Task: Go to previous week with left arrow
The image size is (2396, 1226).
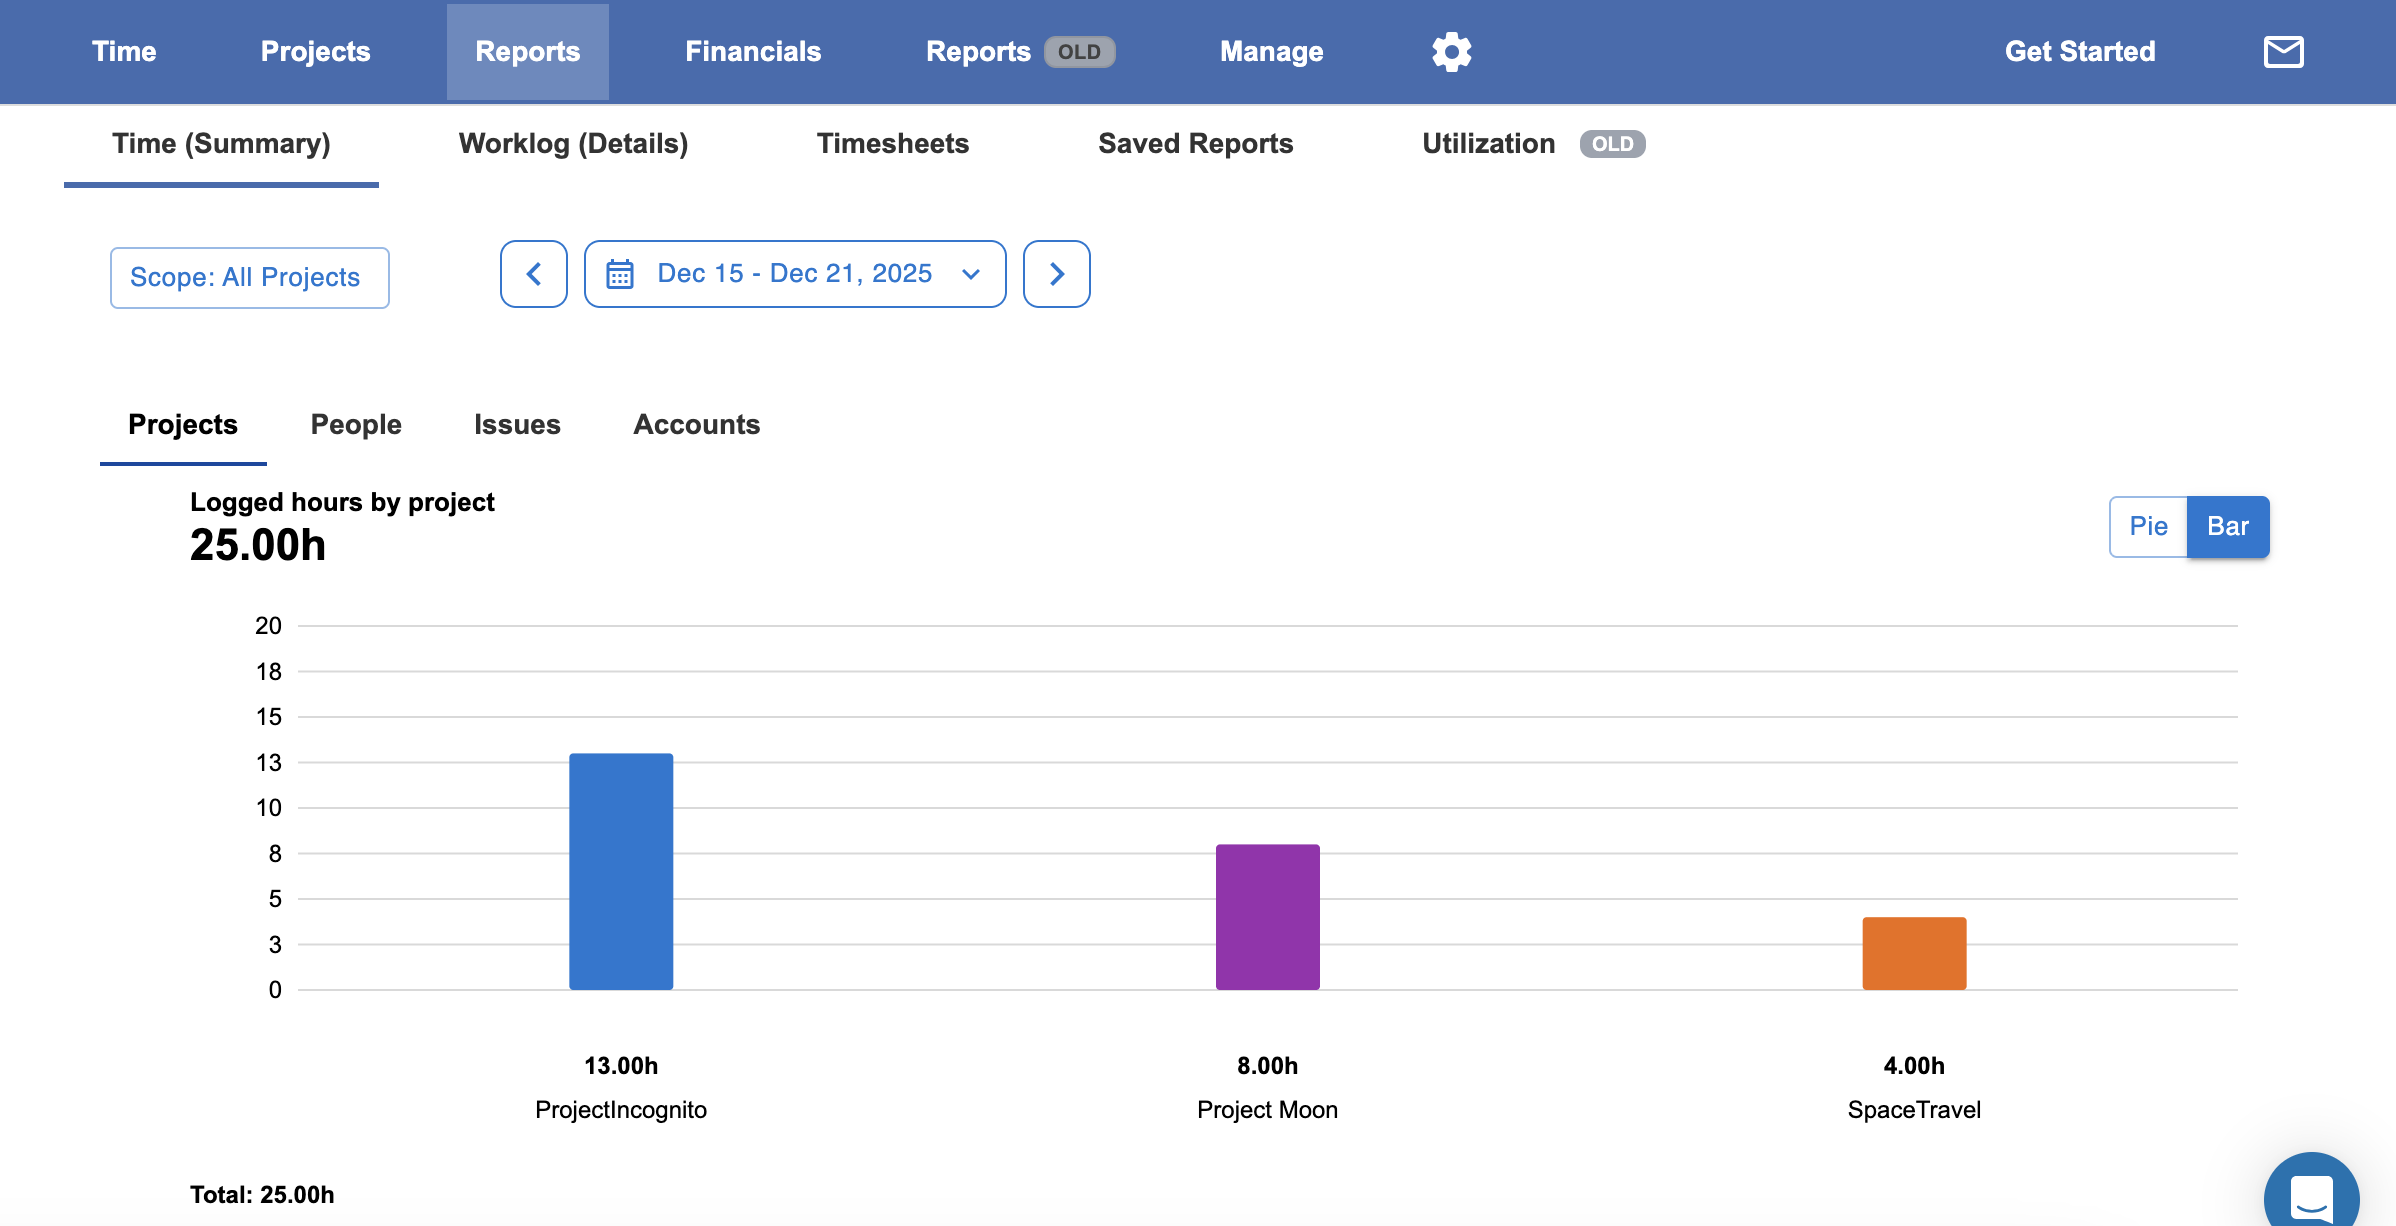Action: (x=534, y=274)
